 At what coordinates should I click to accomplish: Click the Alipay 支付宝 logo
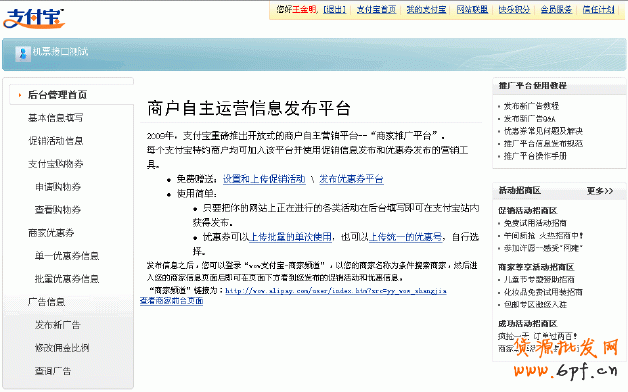34,19
